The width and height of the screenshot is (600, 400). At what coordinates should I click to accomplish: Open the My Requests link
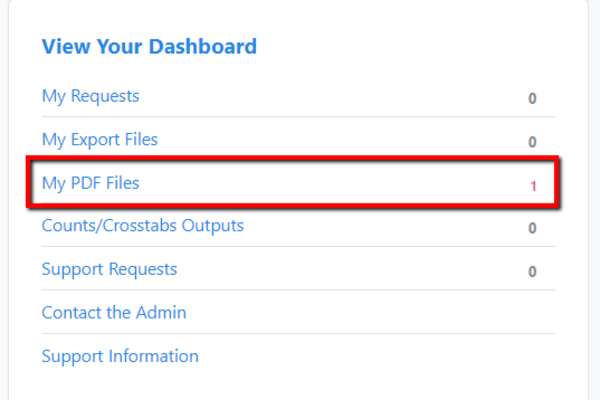click(90, 96)
